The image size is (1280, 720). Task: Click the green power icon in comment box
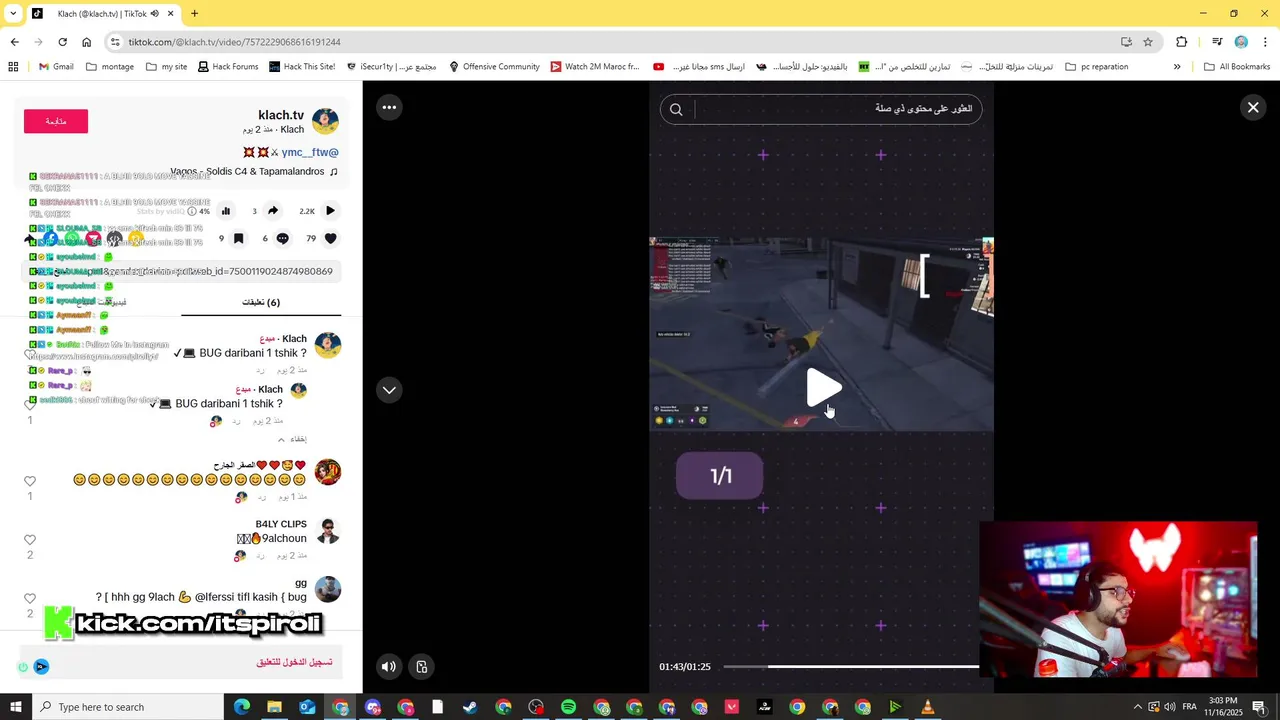(x=23, y=666)
